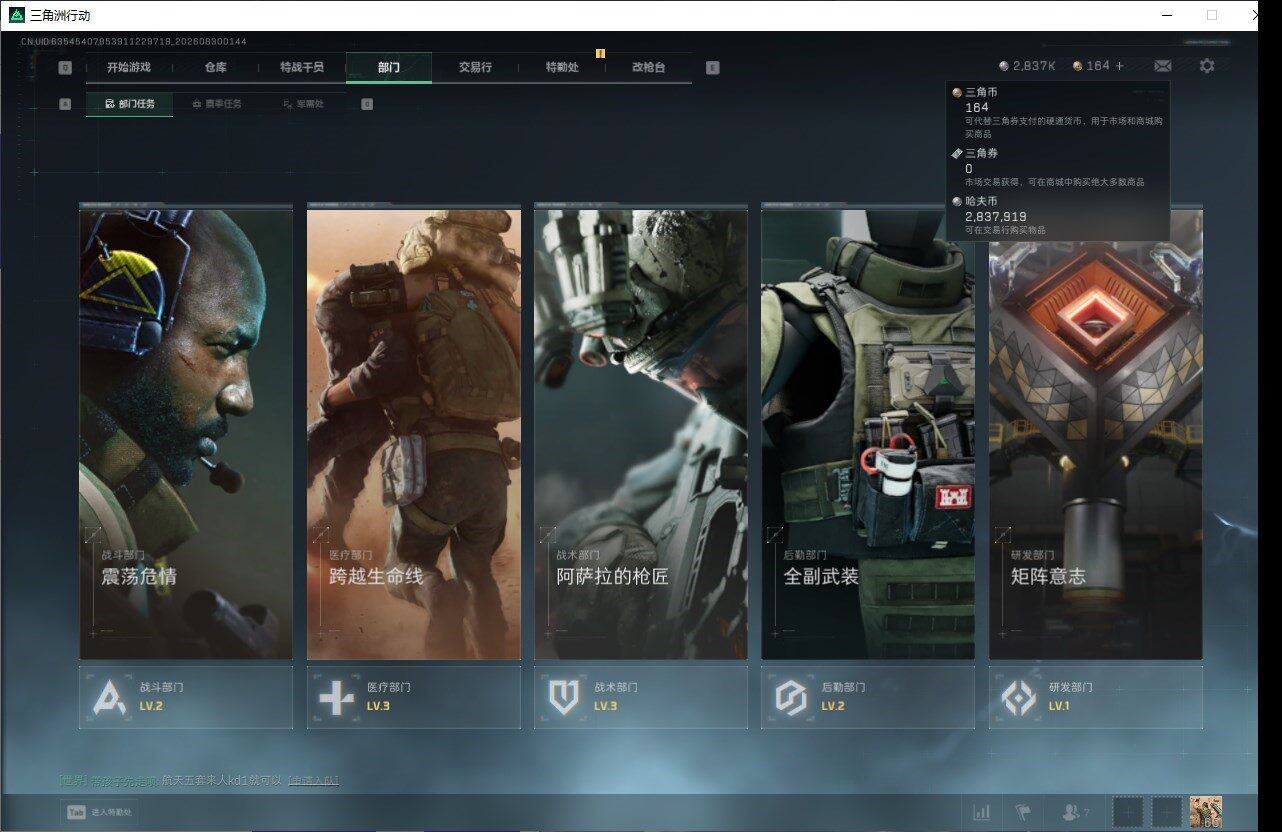This screenshot has width=1282, height=832.
Task: Click the E key next-tab hint
Action: 712,68
